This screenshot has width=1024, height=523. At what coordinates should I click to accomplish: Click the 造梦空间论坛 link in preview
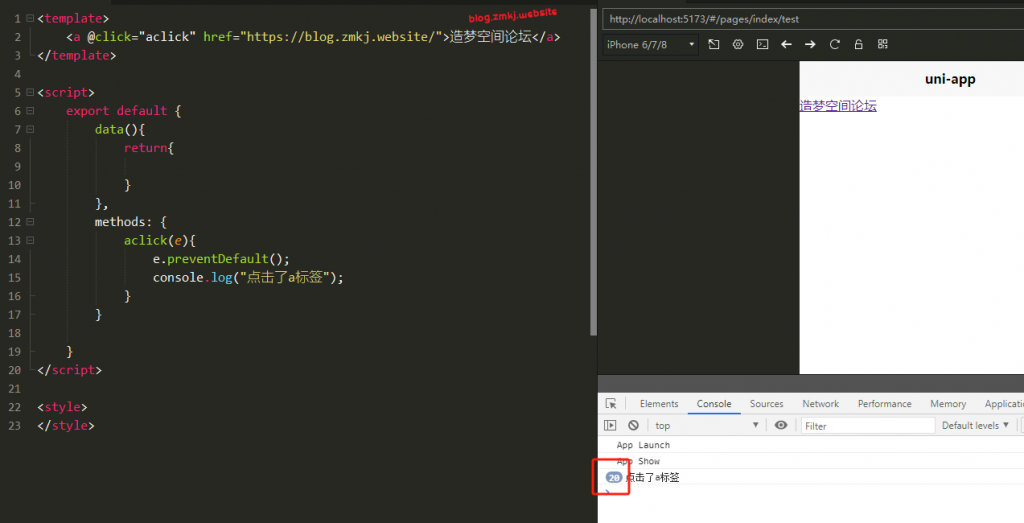(838, 106)
